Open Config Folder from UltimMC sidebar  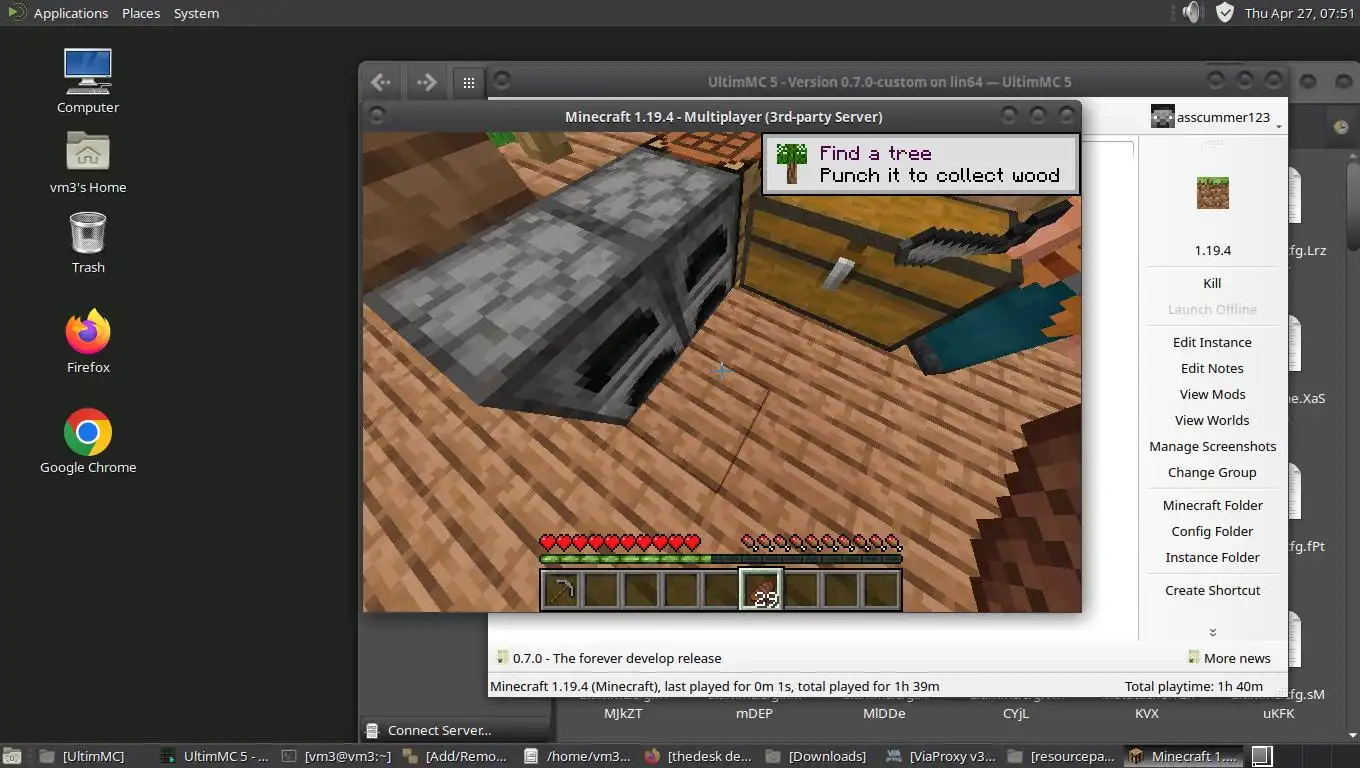pos(1213,531)
